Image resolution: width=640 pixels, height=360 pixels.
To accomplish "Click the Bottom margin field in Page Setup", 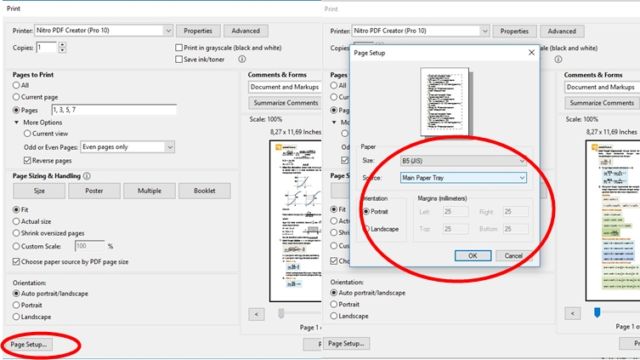I will click(516, 229).
